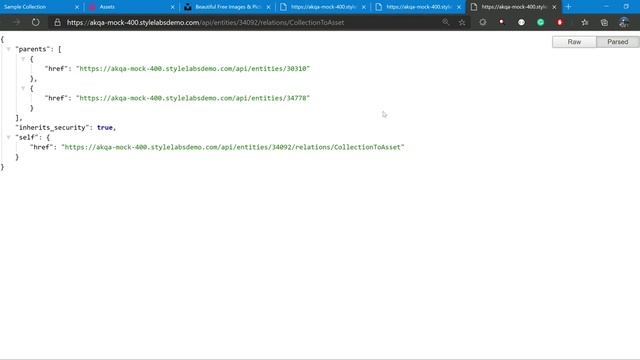The image size is (640, 360).
Task: Reload the page with the refresh icon
Action: (36, 22)
